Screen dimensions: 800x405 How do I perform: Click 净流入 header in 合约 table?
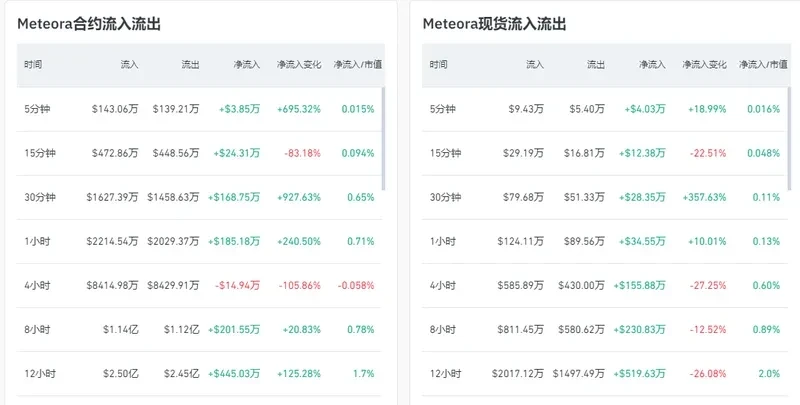click(247, 65)
